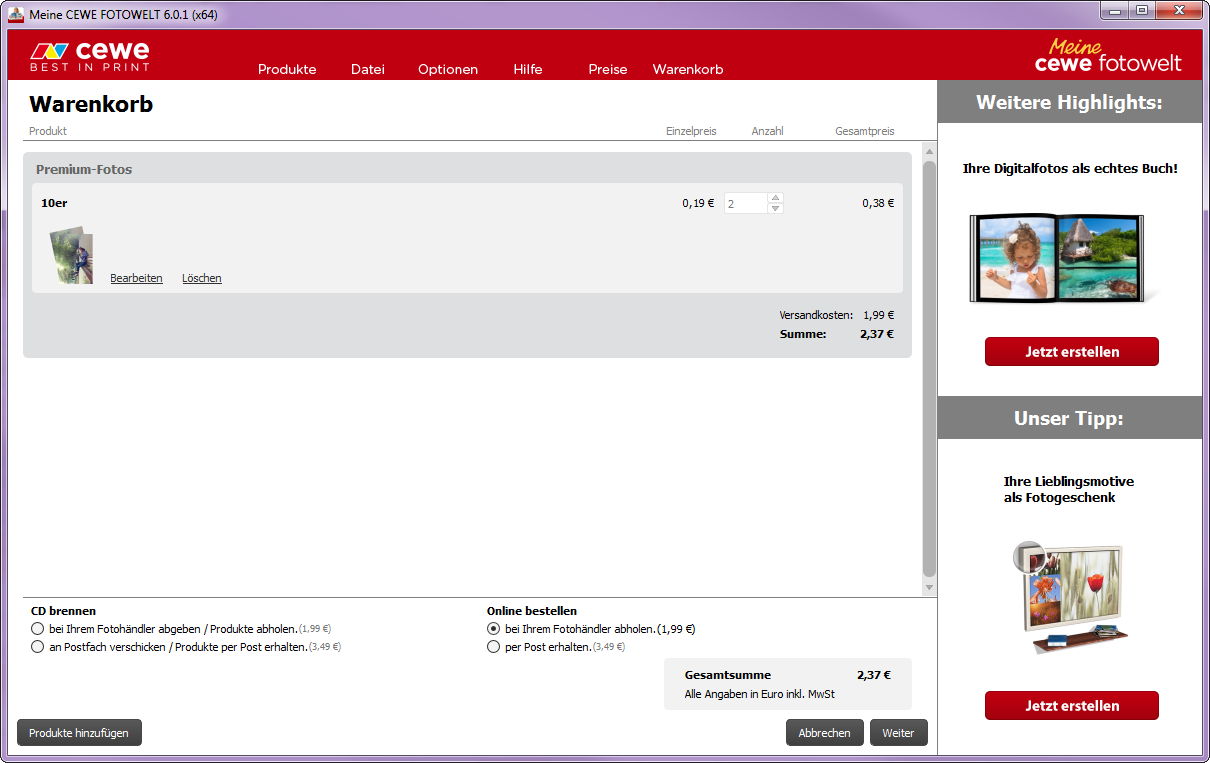Open the Warenkorb menu item
This screenshot has width=1210, height=763.
click(688, 69)
